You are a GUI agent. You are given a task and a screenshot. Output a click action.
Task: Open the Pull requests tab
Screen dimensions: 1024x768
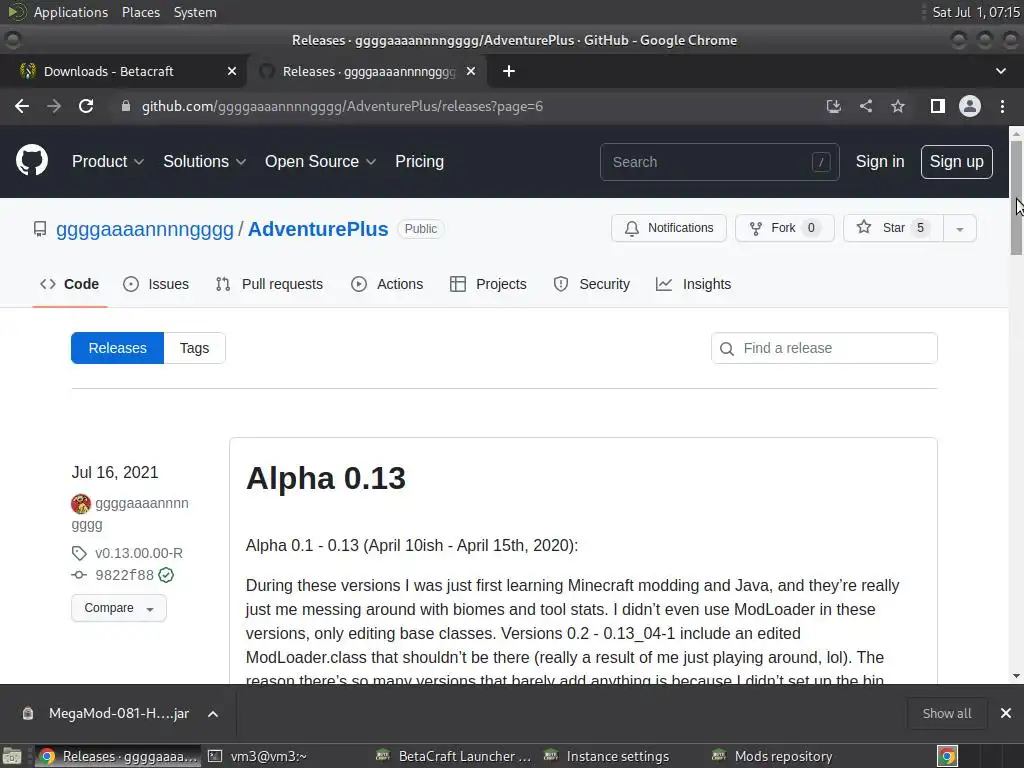point(269,284)
